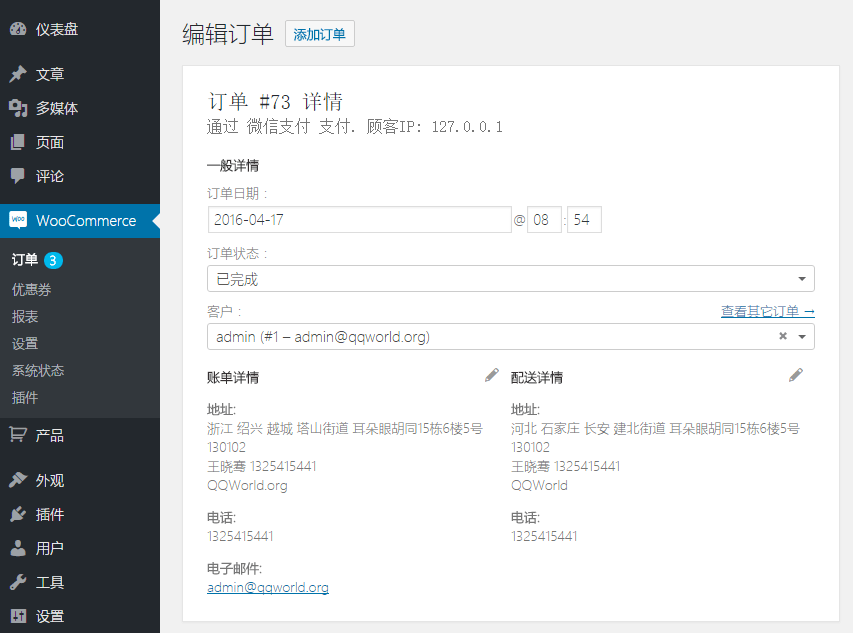853x633 pixels.
Task: Click the paintbrush icon beside 外观
Action: 18,480
